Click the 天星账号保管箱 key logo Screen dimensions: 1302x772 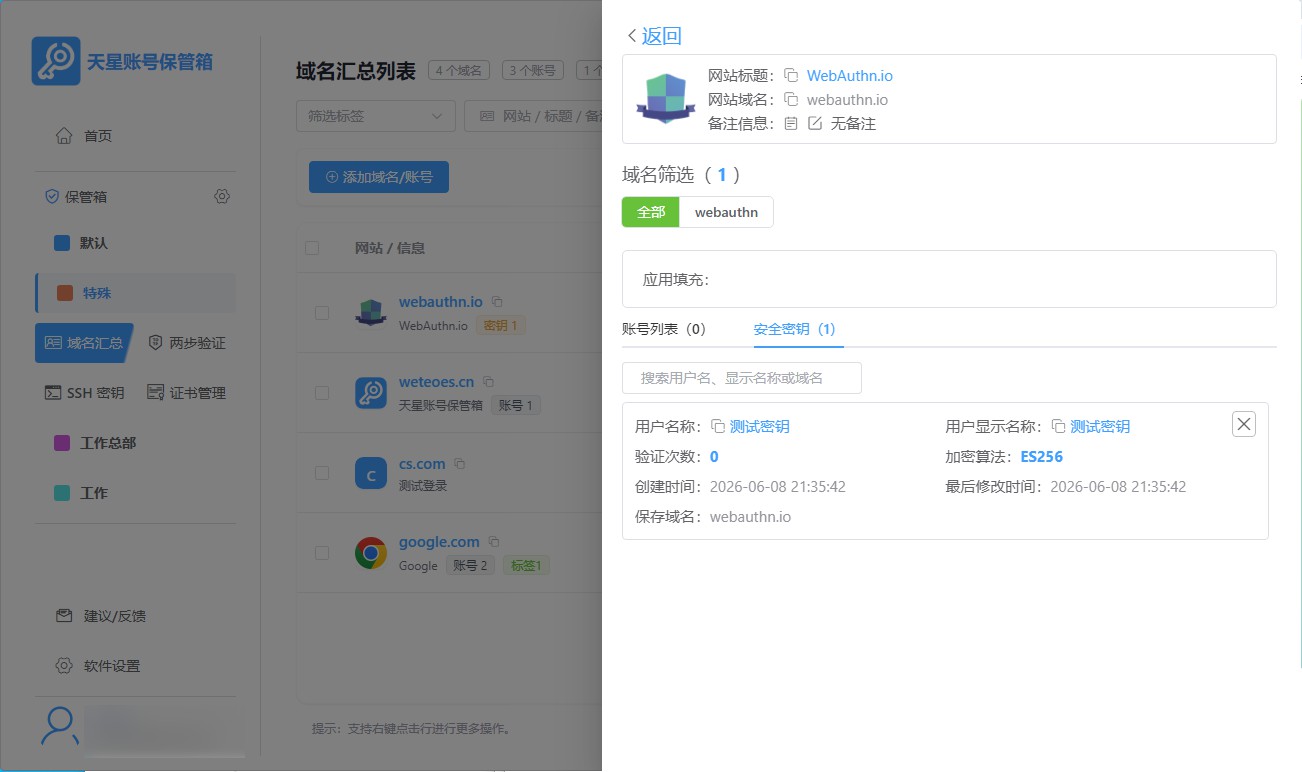(x=56, y=61)
